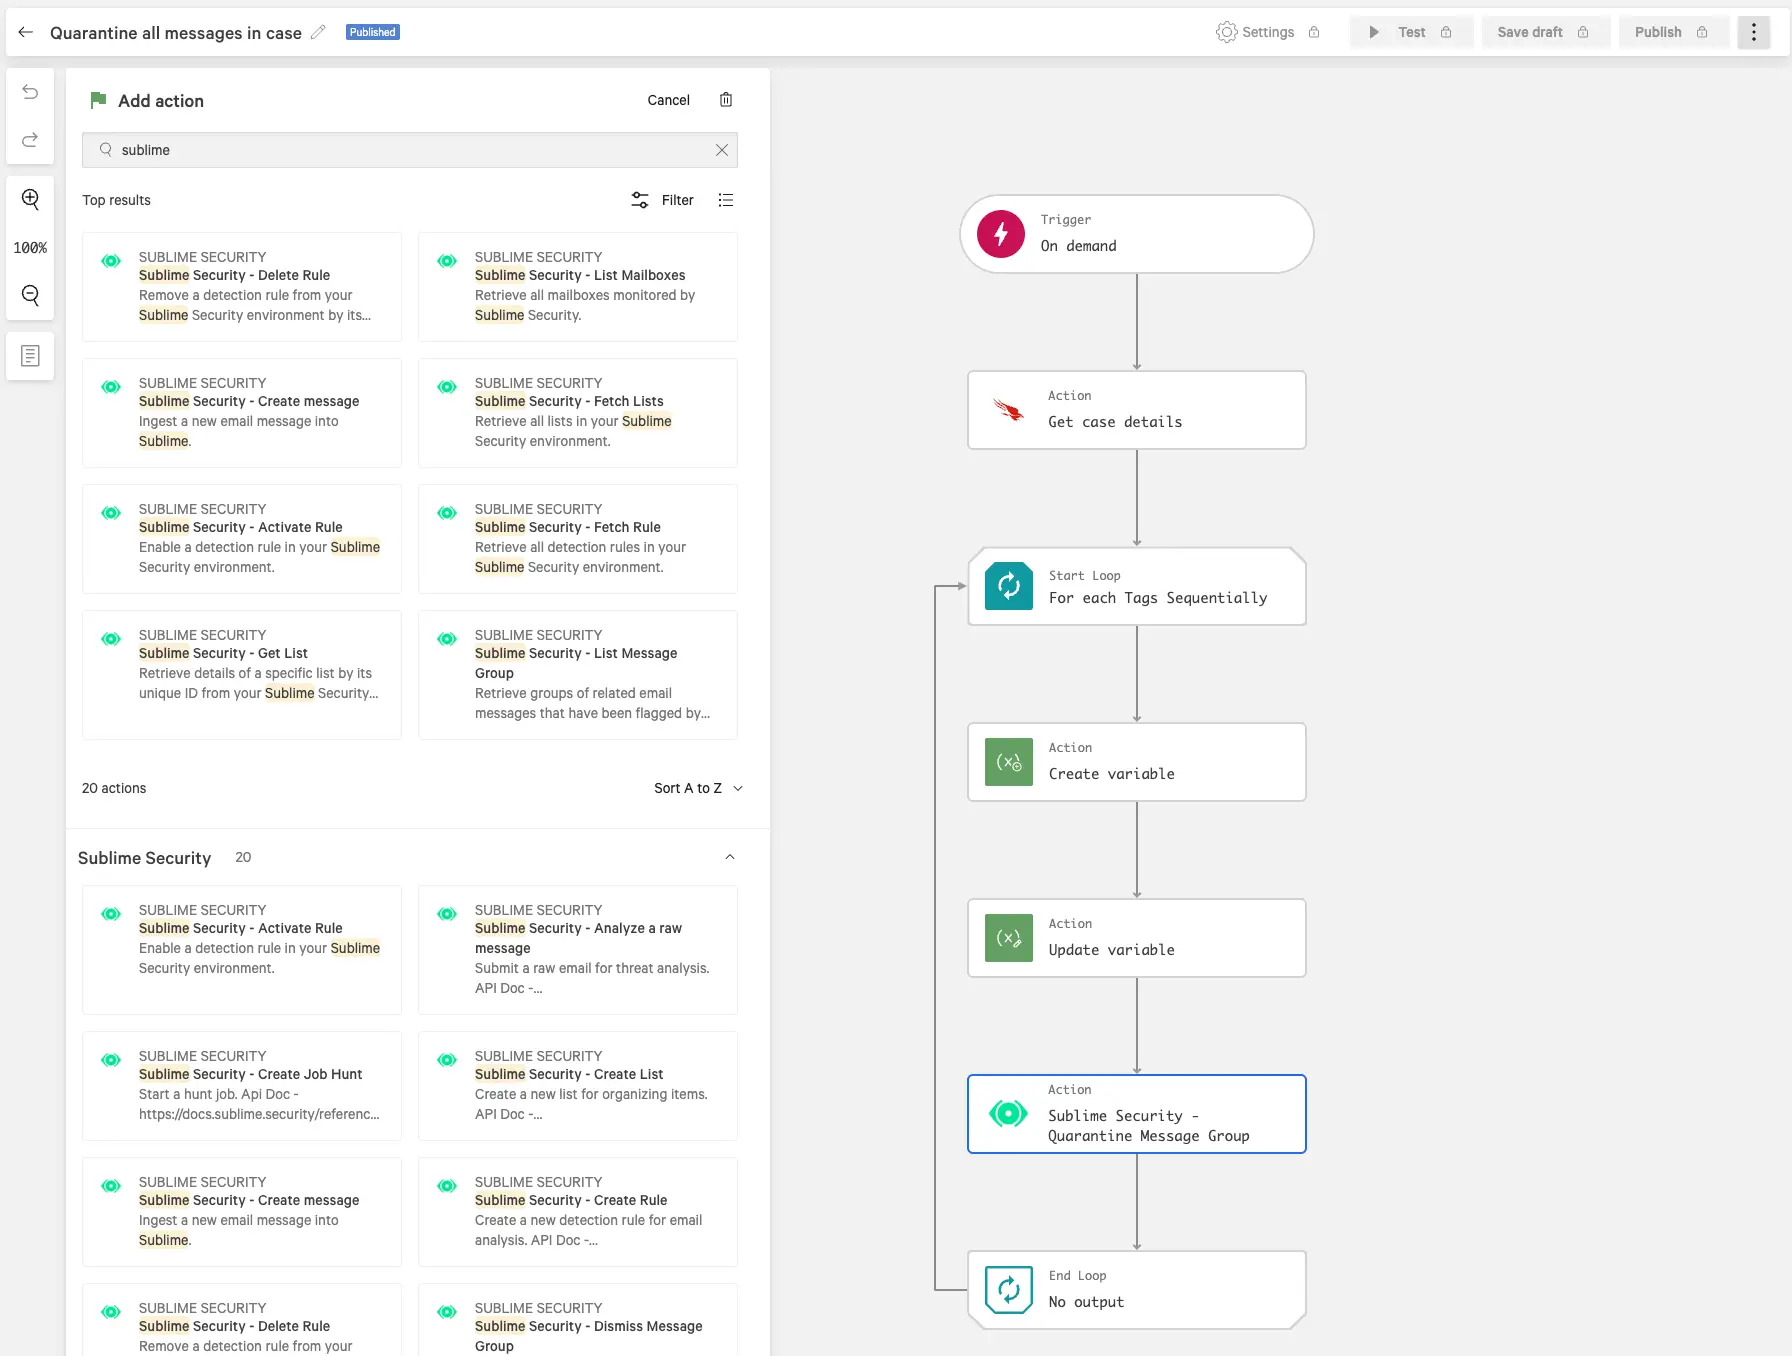
Task: Select the Create variable node
Action: click(1137, 762)
